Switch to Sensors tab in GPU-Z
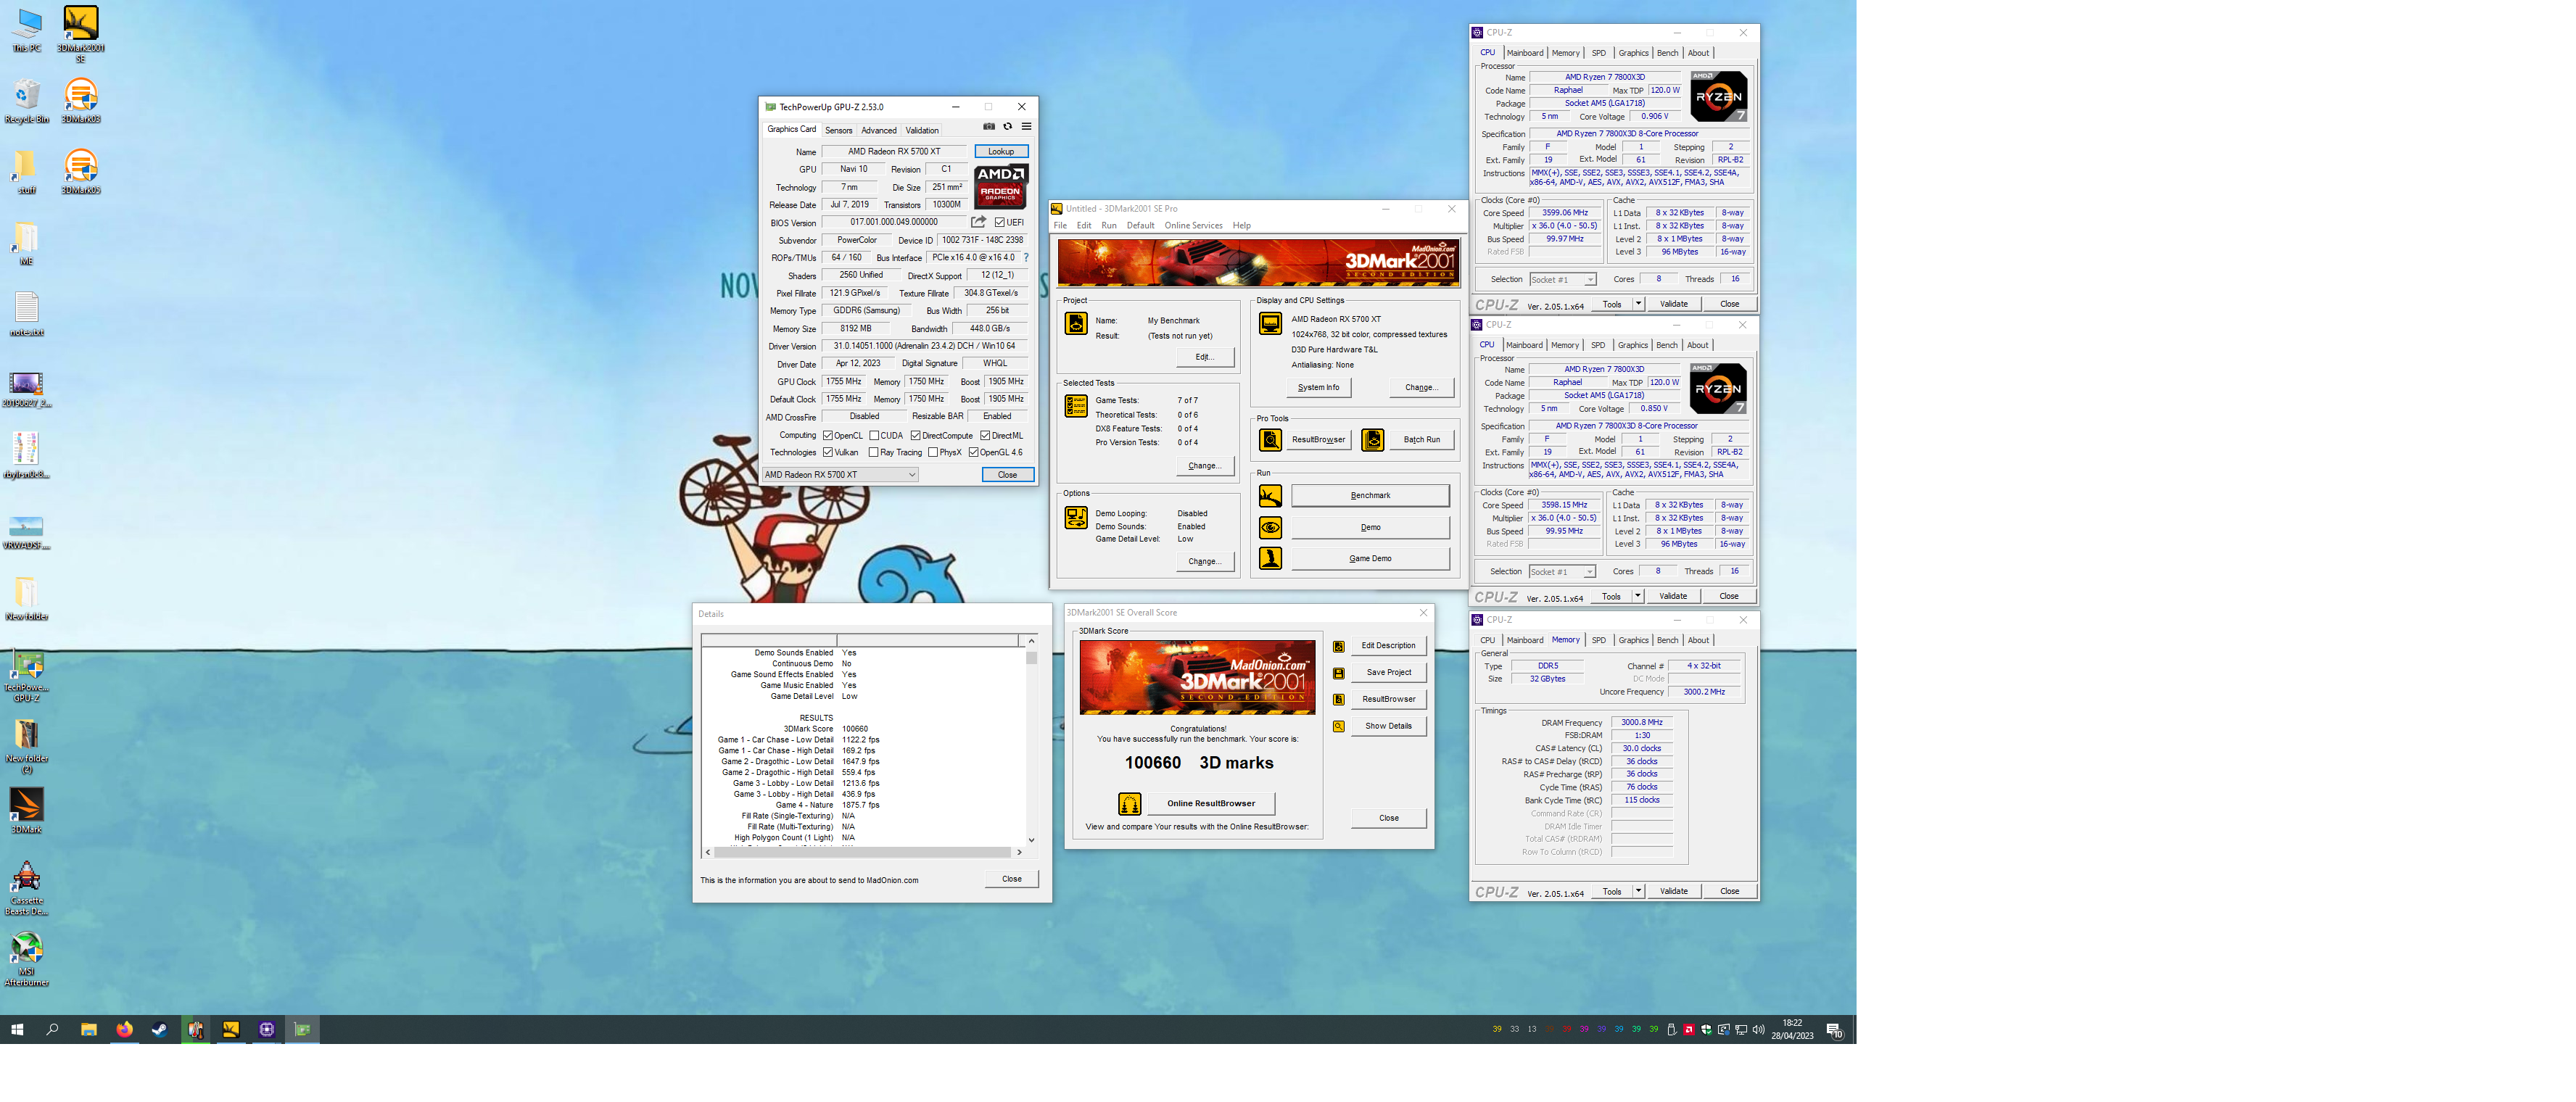The width and height of the screenshot is (2576, 1102). (x=838, y=130)
